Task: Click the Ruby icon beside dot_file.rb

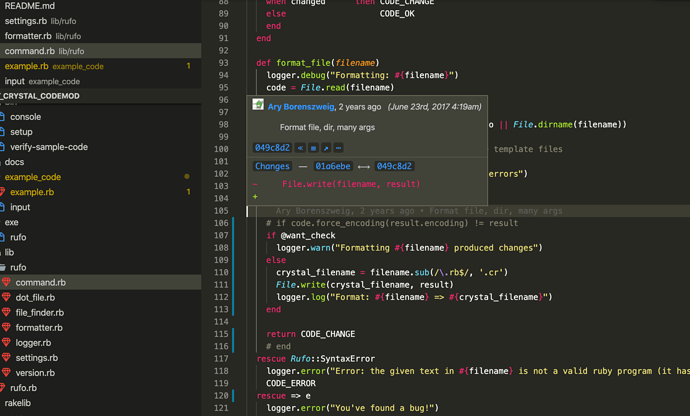Action: click(6, 298)
